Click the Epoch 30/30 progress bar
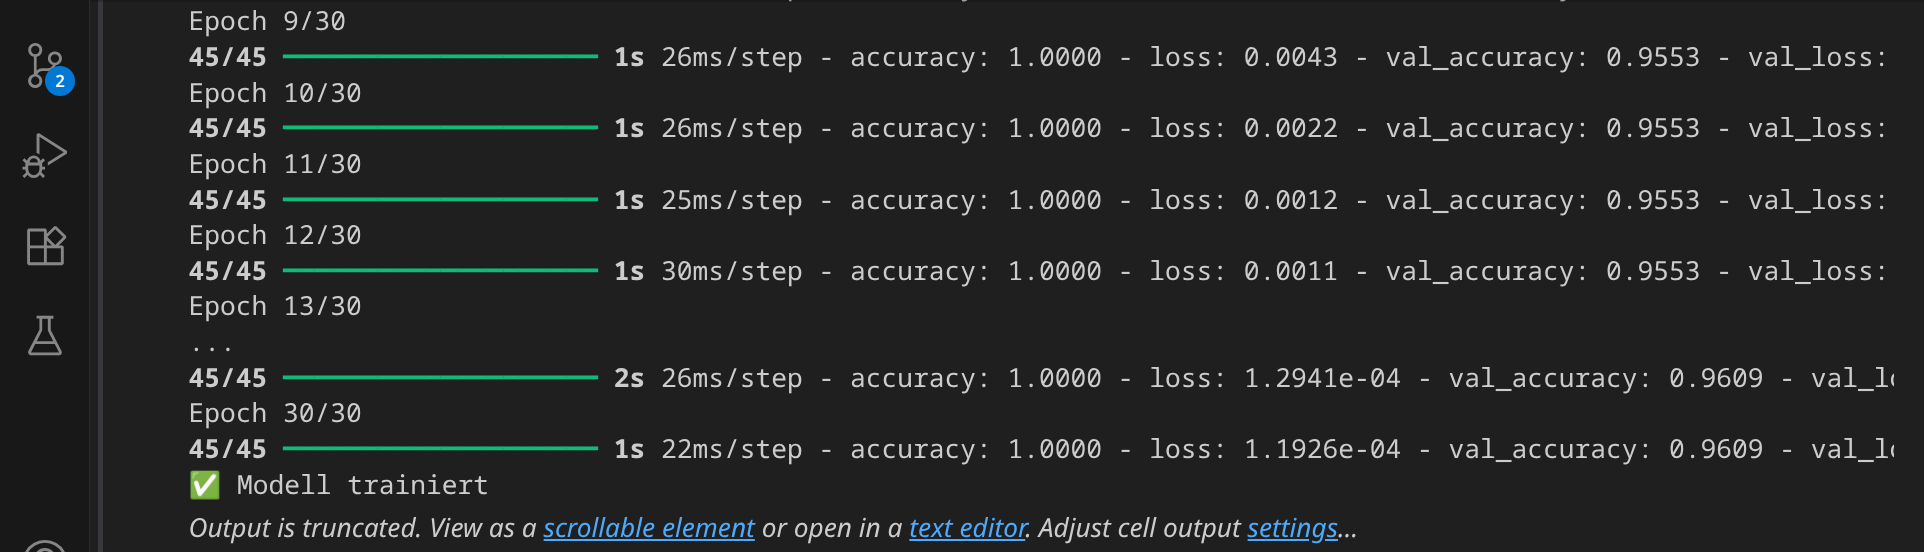Image resolution: width=1924 pixels, height=552 pixels. (440, 449)
